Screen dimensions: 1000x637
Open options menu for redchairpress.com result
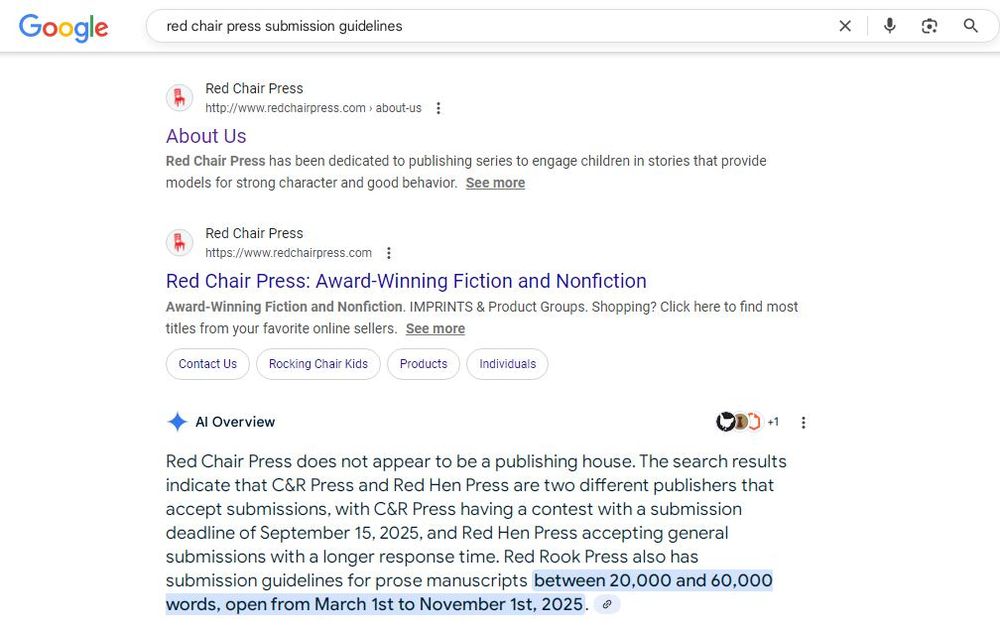coord(388,253)
